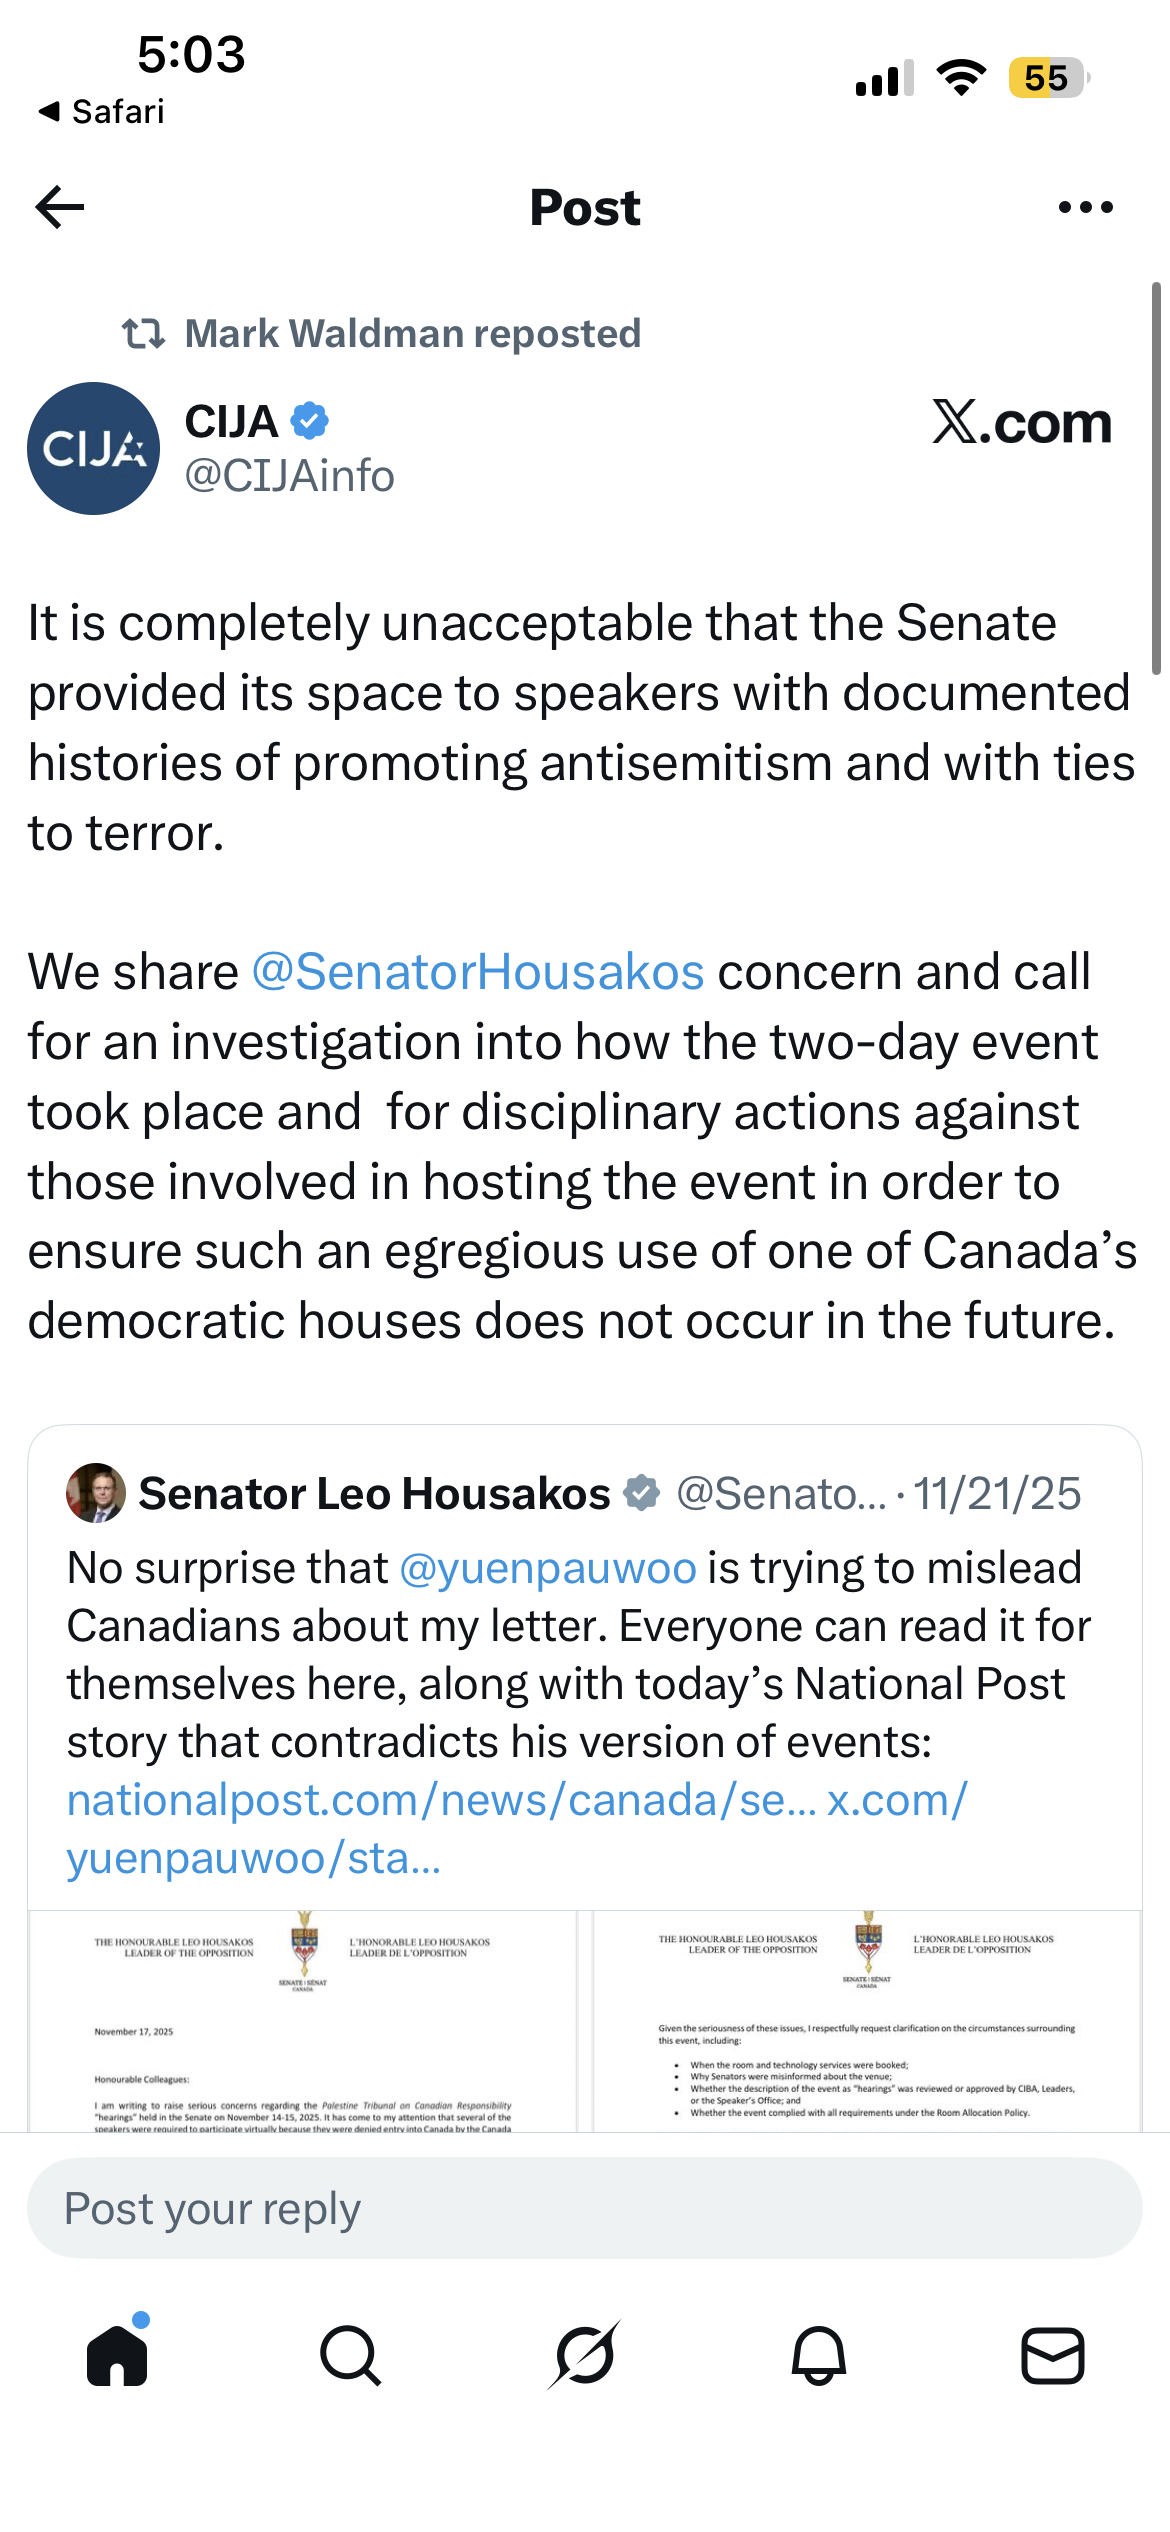Screen dimensions: 1170x2532
Task: Open the Search tab magnifier icon
Action: pos(351,2355)
